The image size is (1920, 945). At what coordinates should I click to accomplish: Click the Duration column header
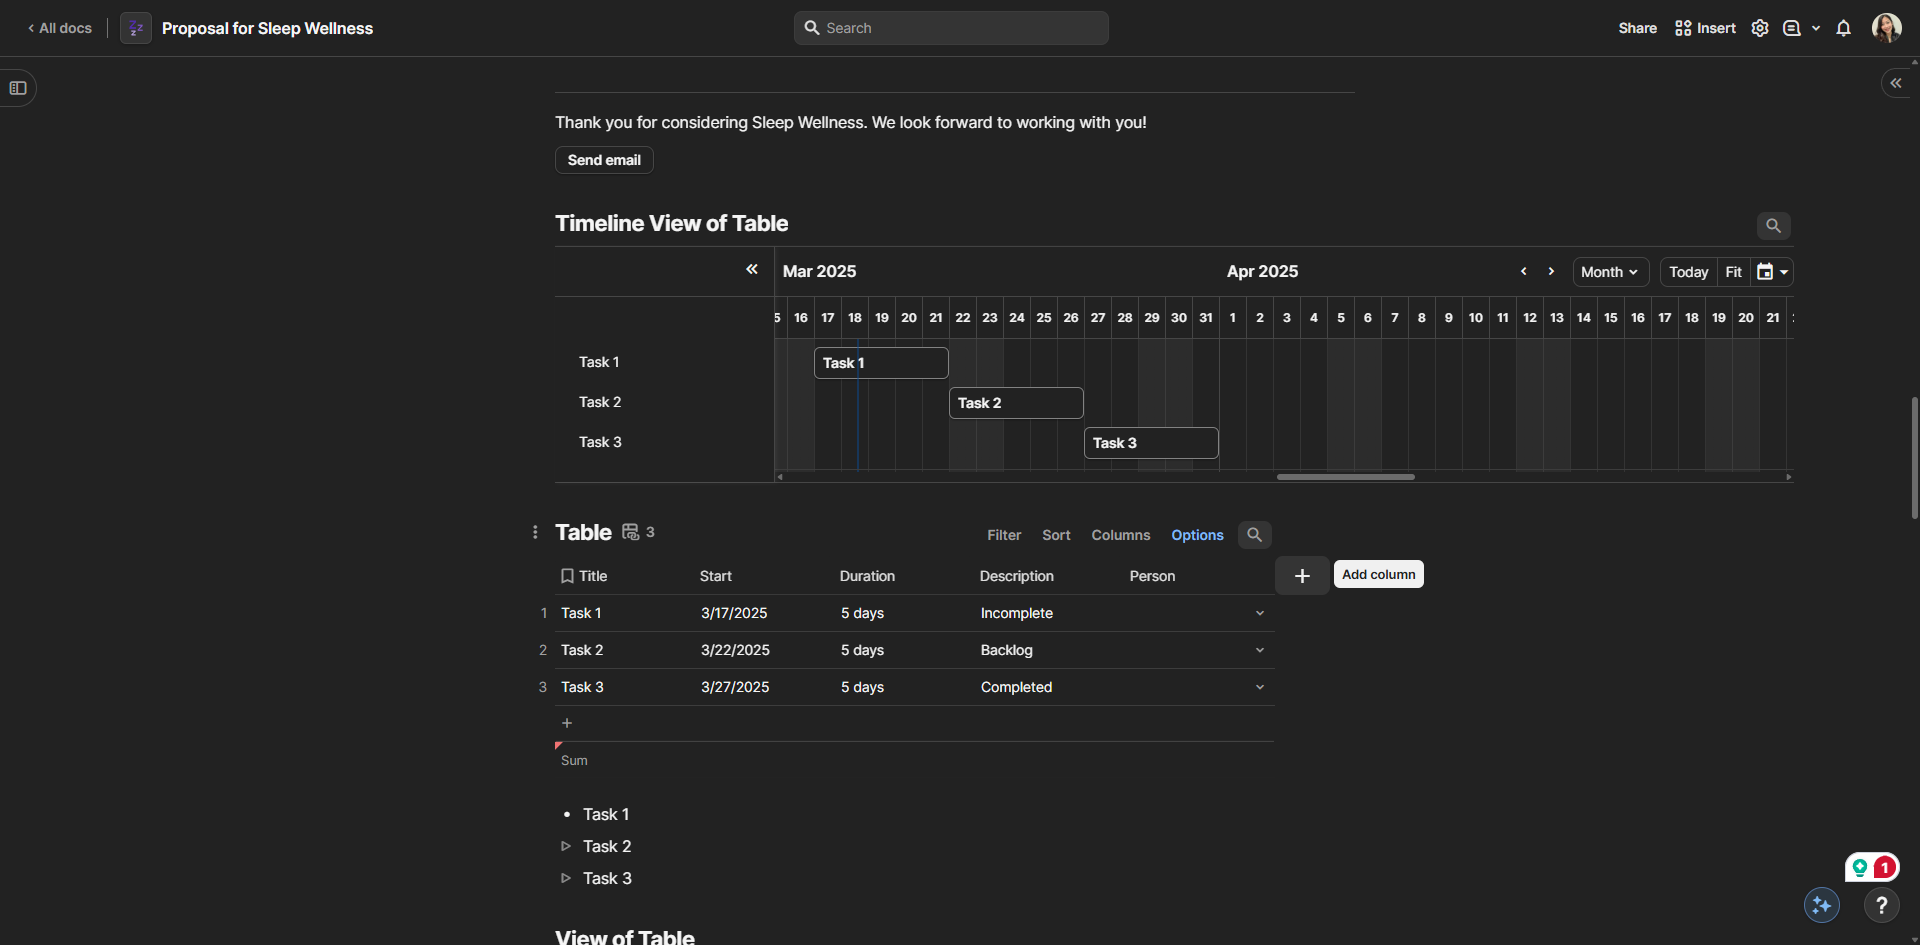(867, 576)
